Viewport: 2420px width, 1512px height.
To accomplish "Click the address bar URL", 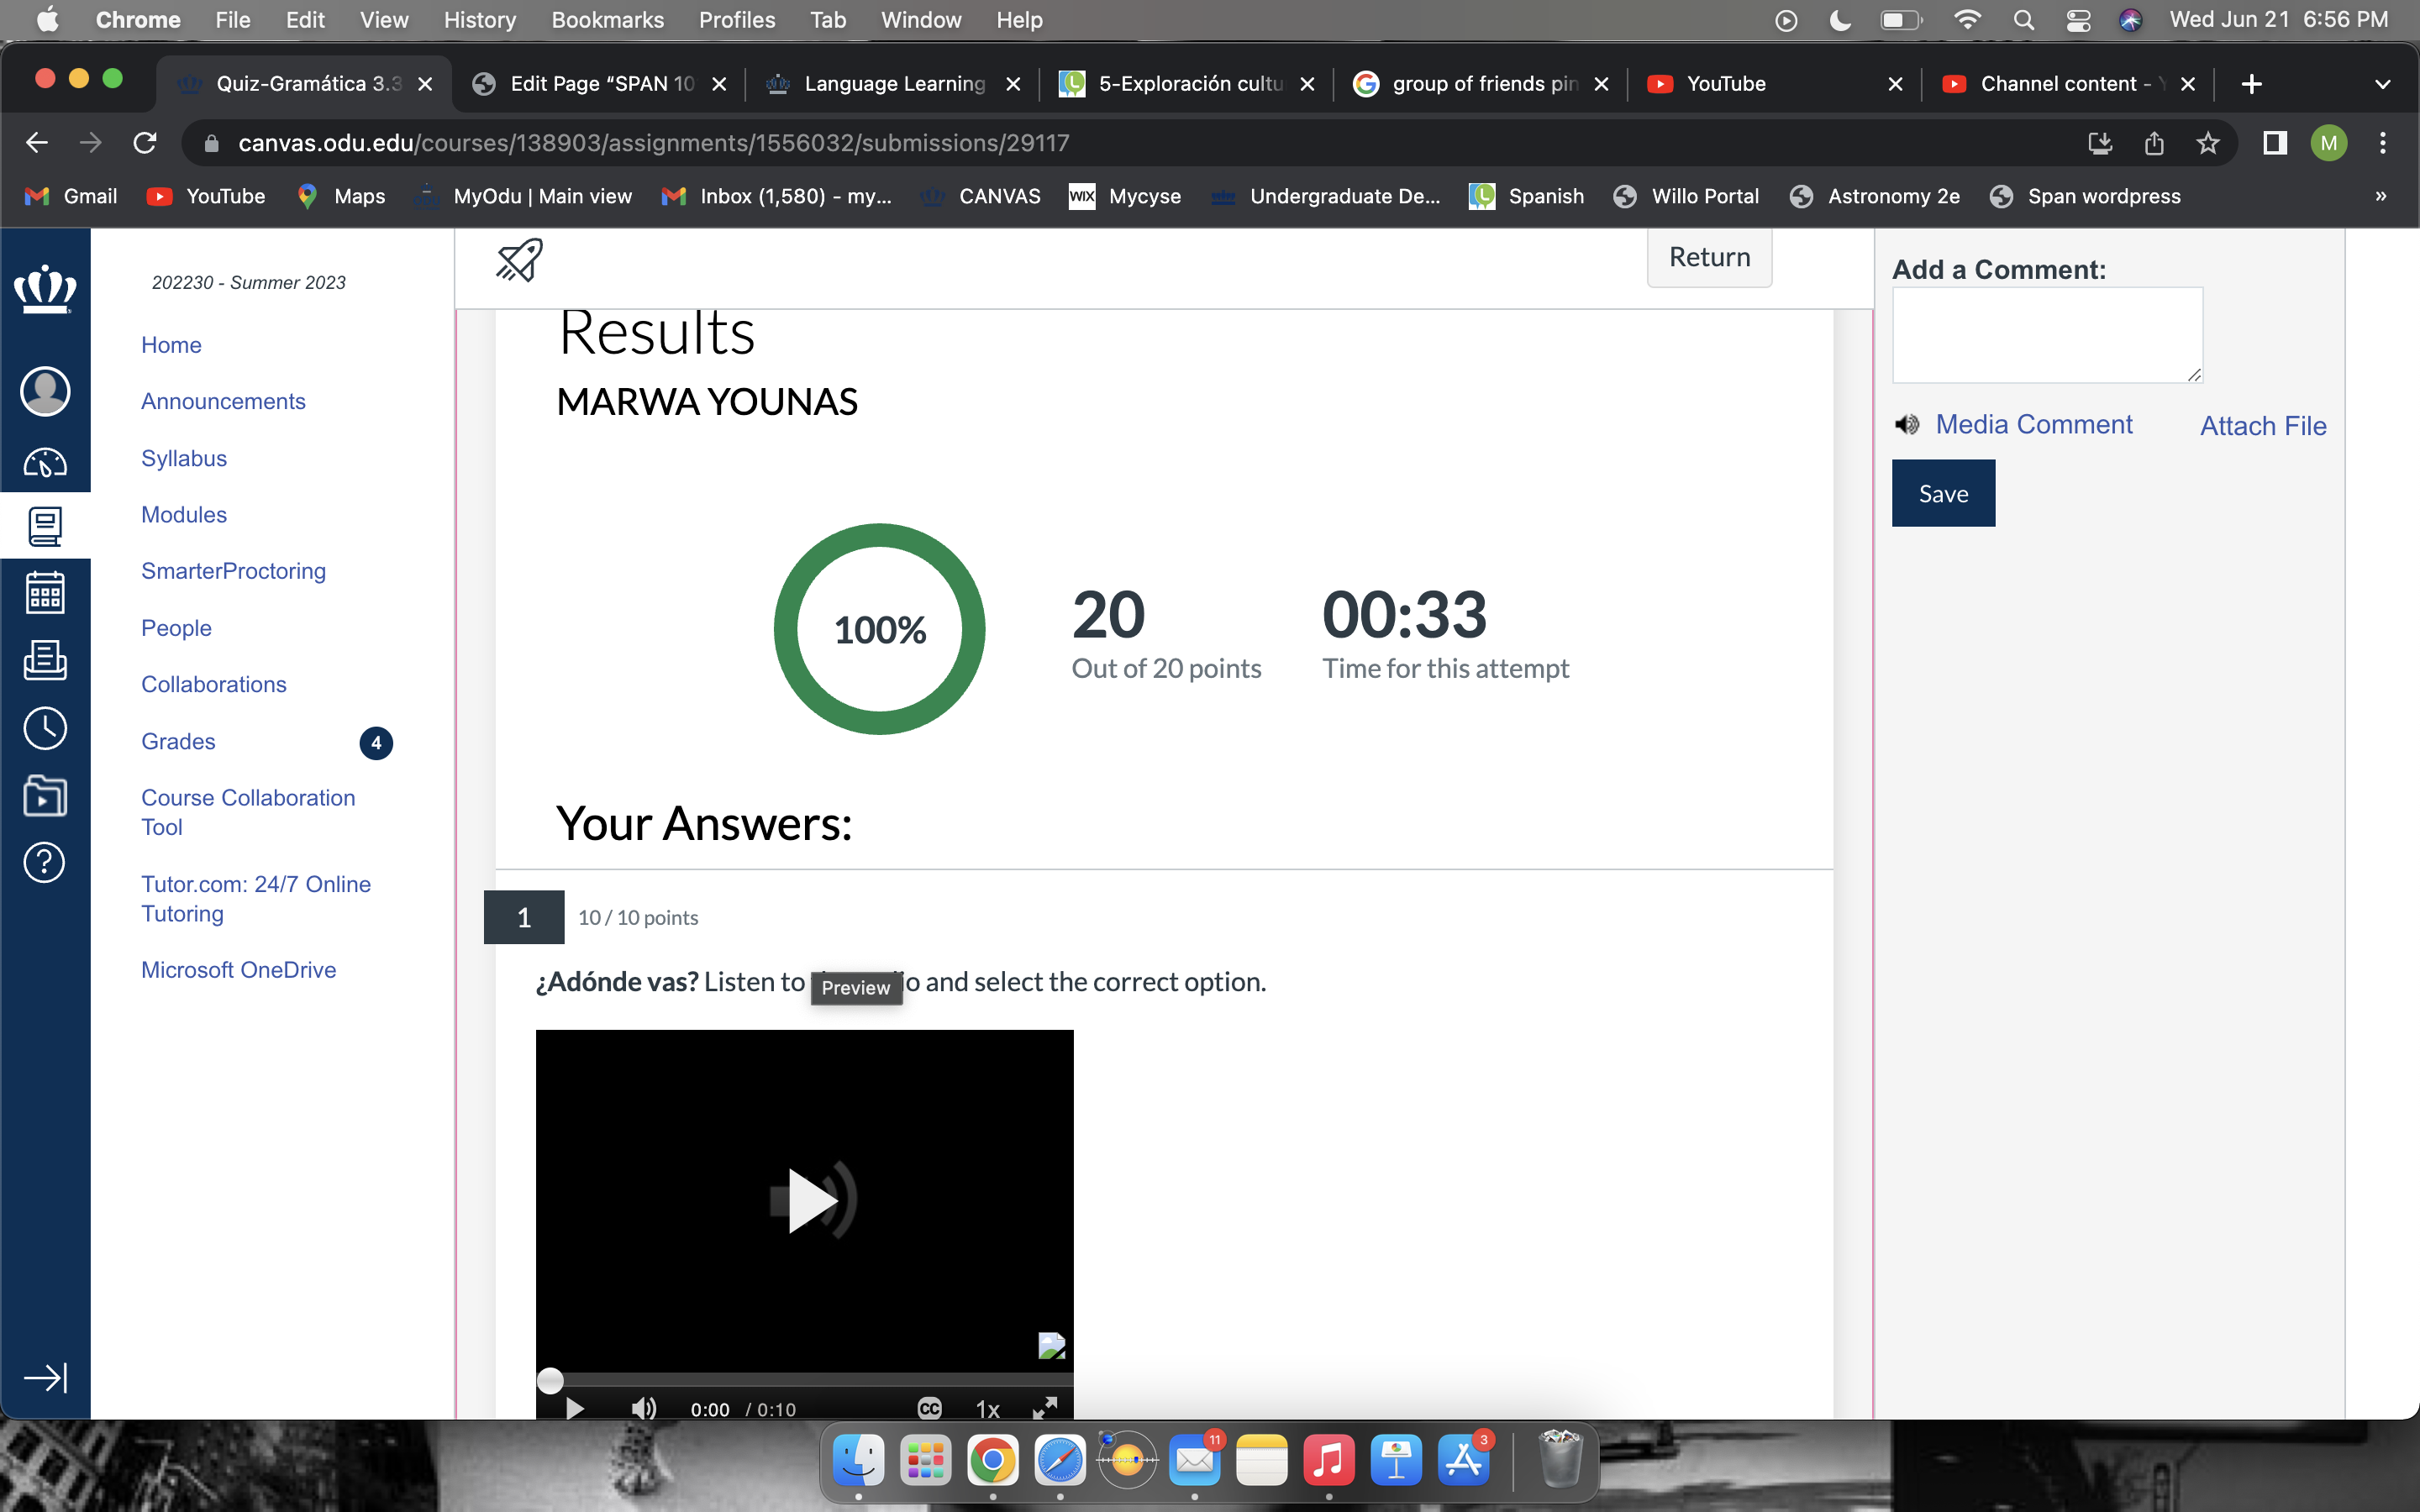I will tap(653, 143).
